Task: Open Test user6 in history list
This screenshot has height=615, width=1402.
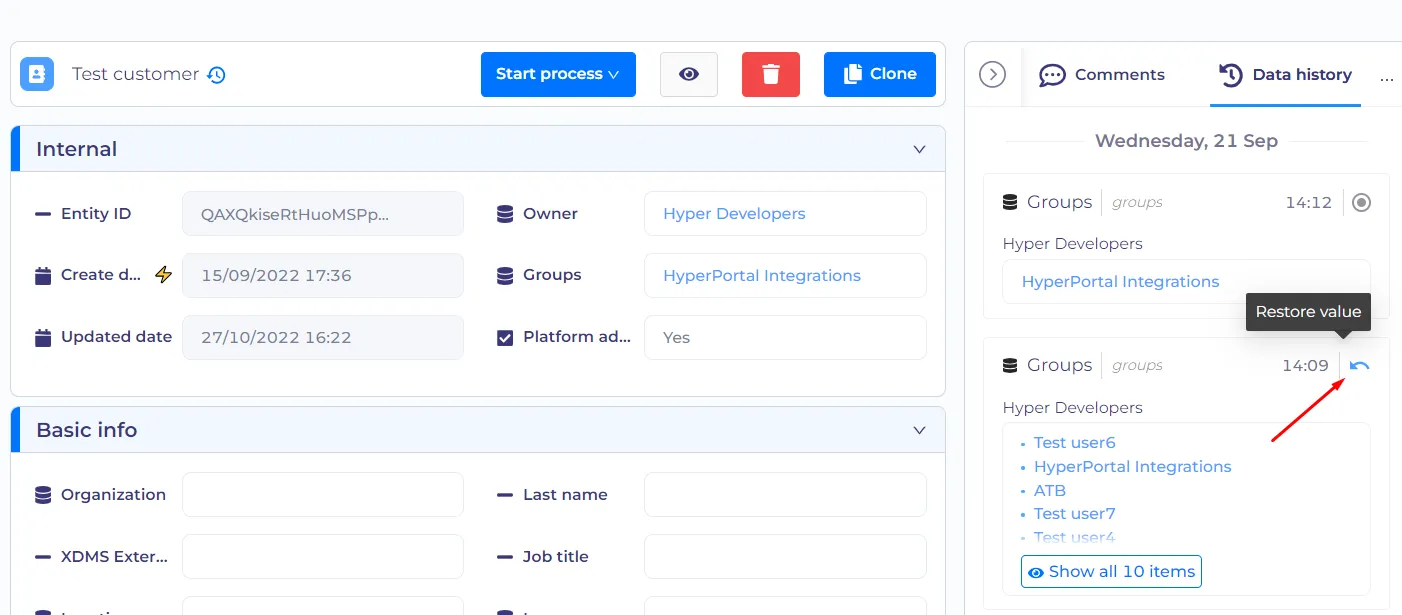Action: 1074,443
